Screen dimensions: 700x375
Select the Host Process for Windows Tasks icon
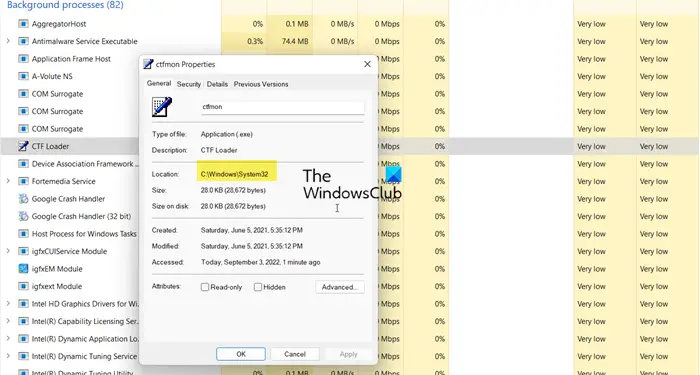pos(23,233)
